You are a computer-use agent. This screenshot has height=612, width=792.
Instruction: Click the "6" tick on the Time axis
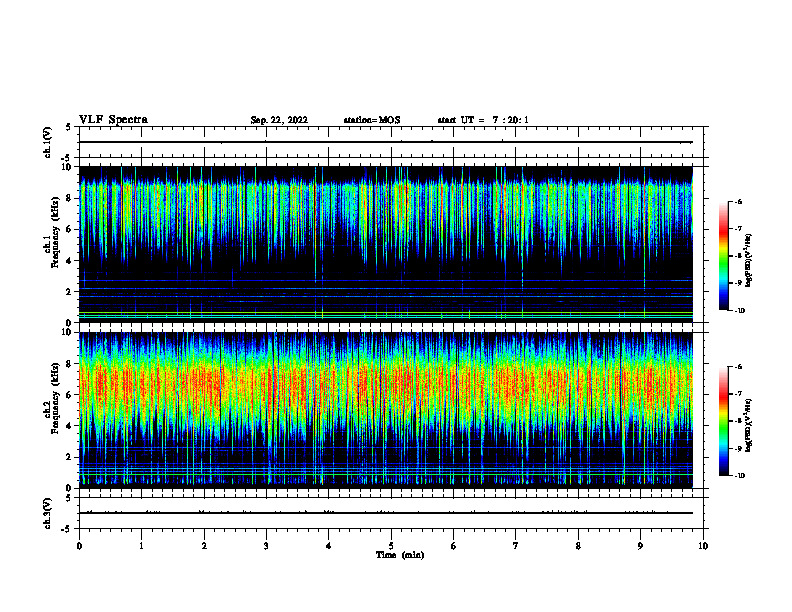coord(453,546)
